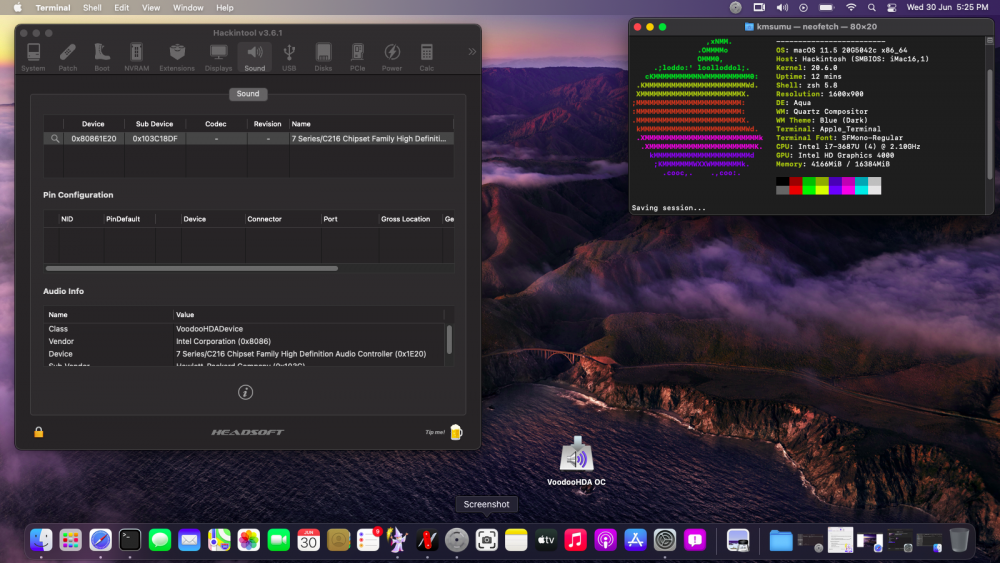Expand the toolbar overflow chevron
The image size is (1000, 563).
472,52
